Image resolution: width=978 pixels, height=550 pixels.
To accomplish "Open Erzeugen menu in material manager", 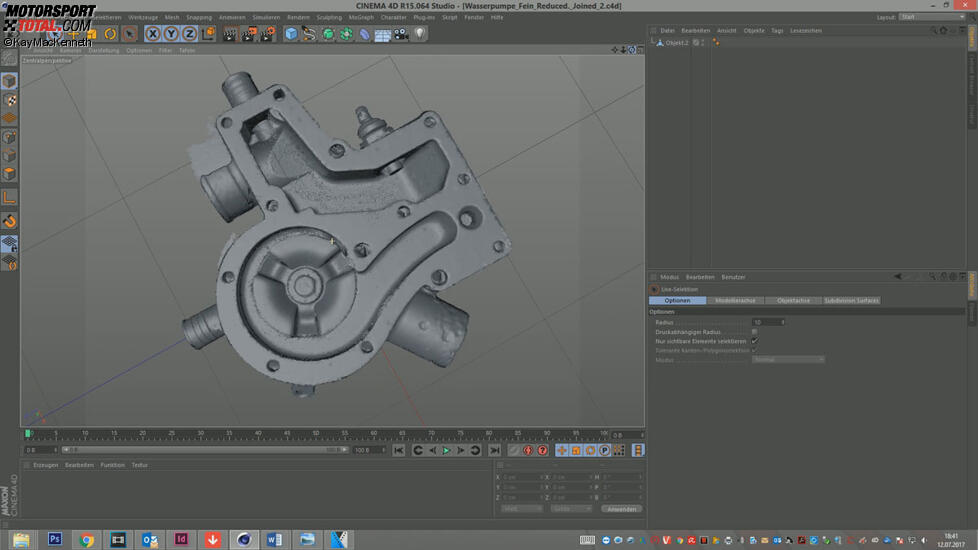I will coord(46,465).
